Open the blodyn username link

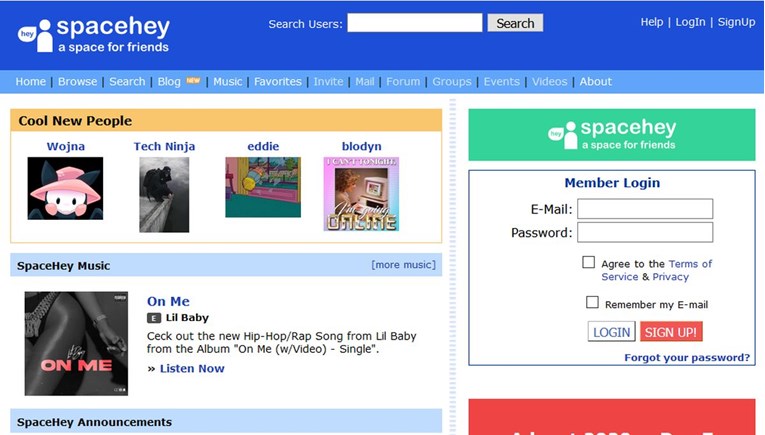click(362, 146)
